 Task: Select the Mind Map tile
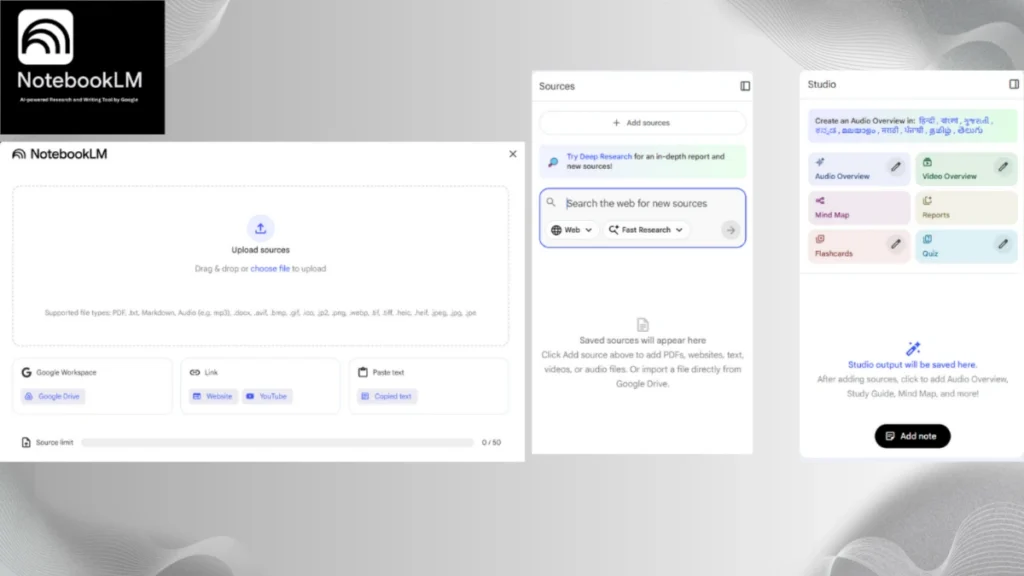[857, 208]
